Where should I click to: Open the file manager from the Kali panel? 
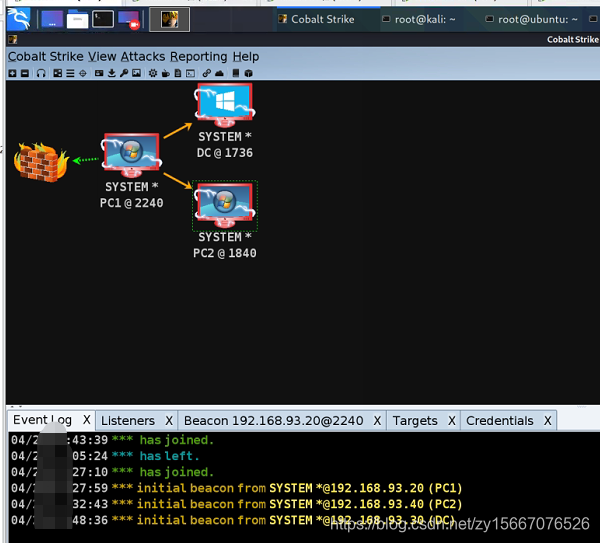(77, 19)
